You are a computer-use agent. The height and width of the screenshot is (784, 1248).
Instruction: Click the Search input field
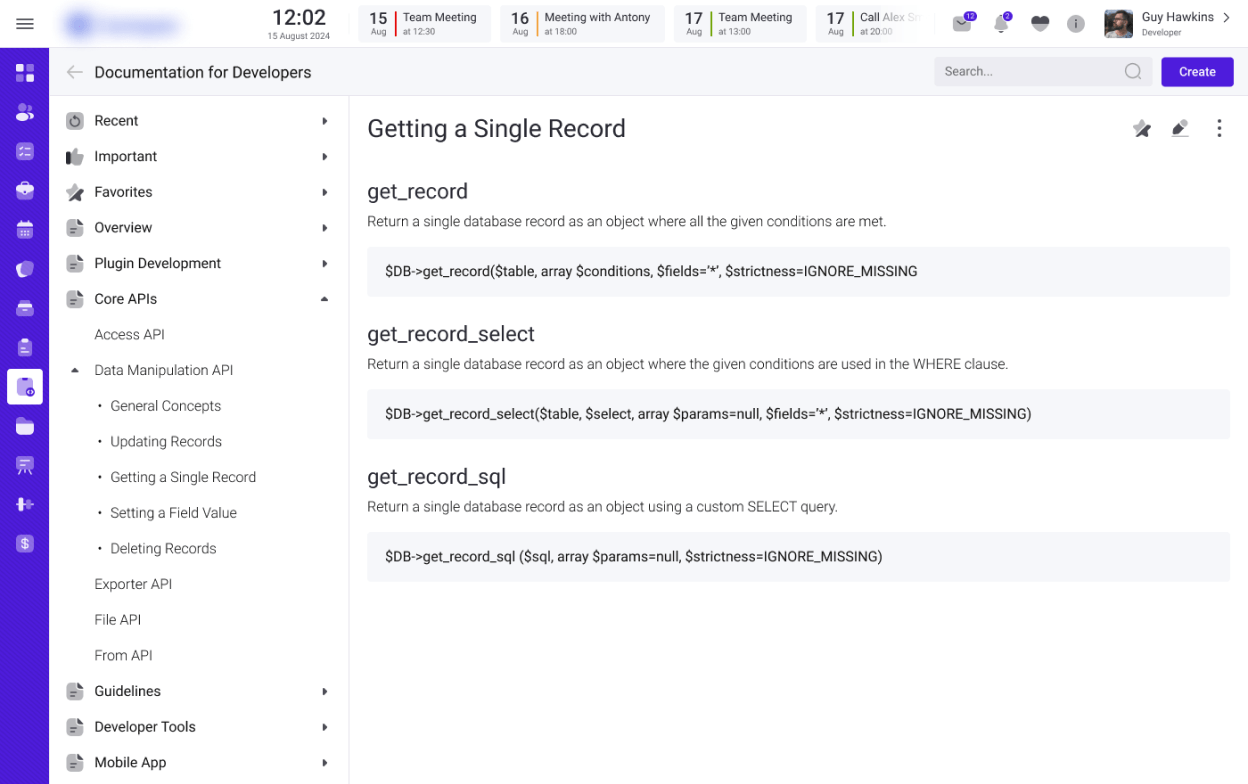[x=1028, y=72]
